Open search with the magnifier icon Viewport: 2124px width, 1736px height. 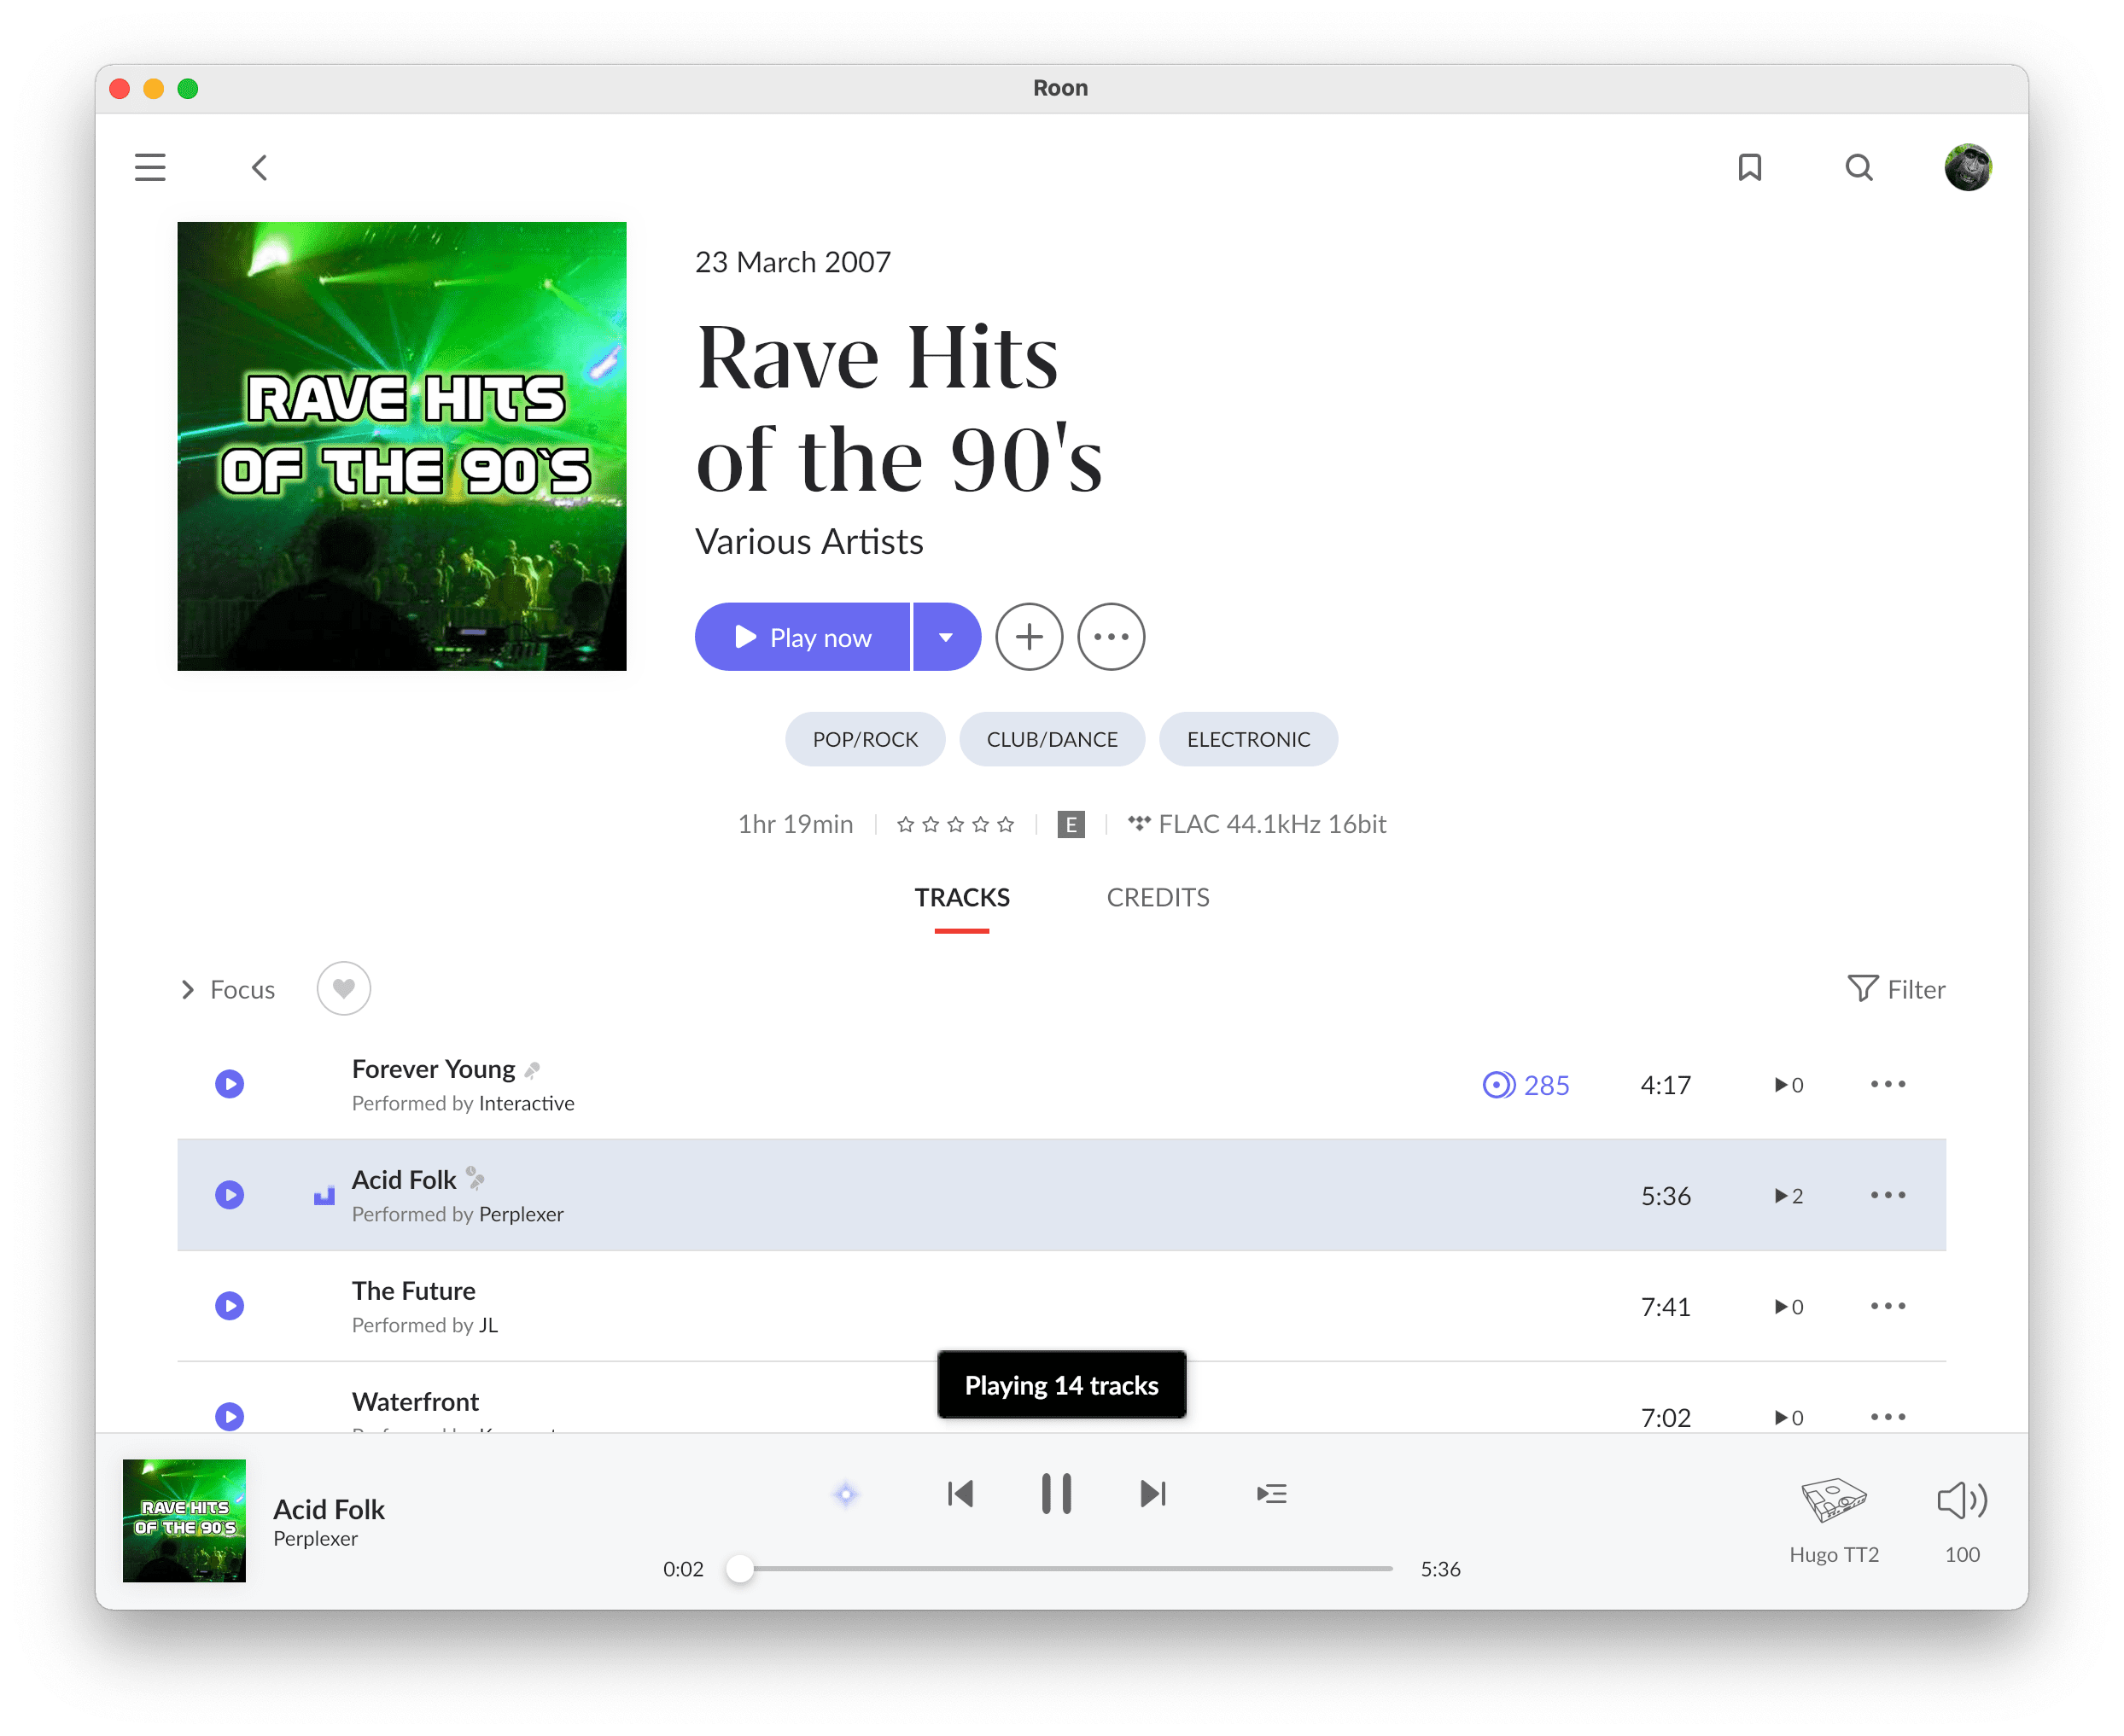pyautogui.click(x=1858, y=167)
